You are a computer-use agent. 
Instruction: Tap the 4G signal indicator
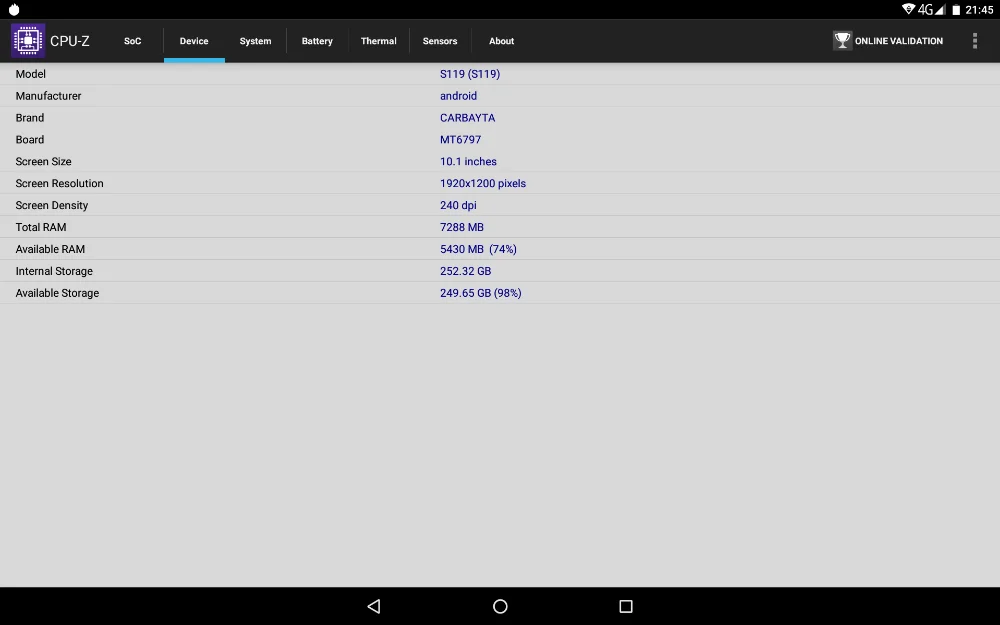[931, 10]
